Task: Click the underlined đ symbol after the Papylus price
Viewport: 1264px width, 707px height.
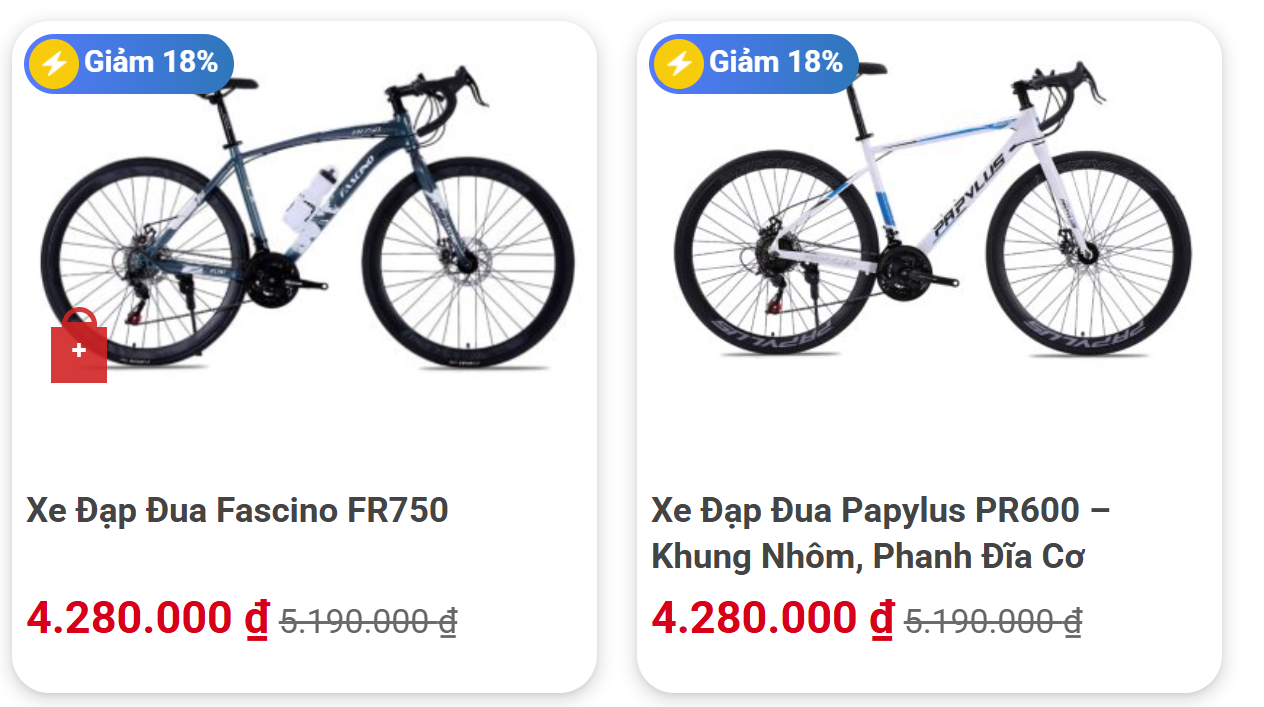Action: coord(882,619)
